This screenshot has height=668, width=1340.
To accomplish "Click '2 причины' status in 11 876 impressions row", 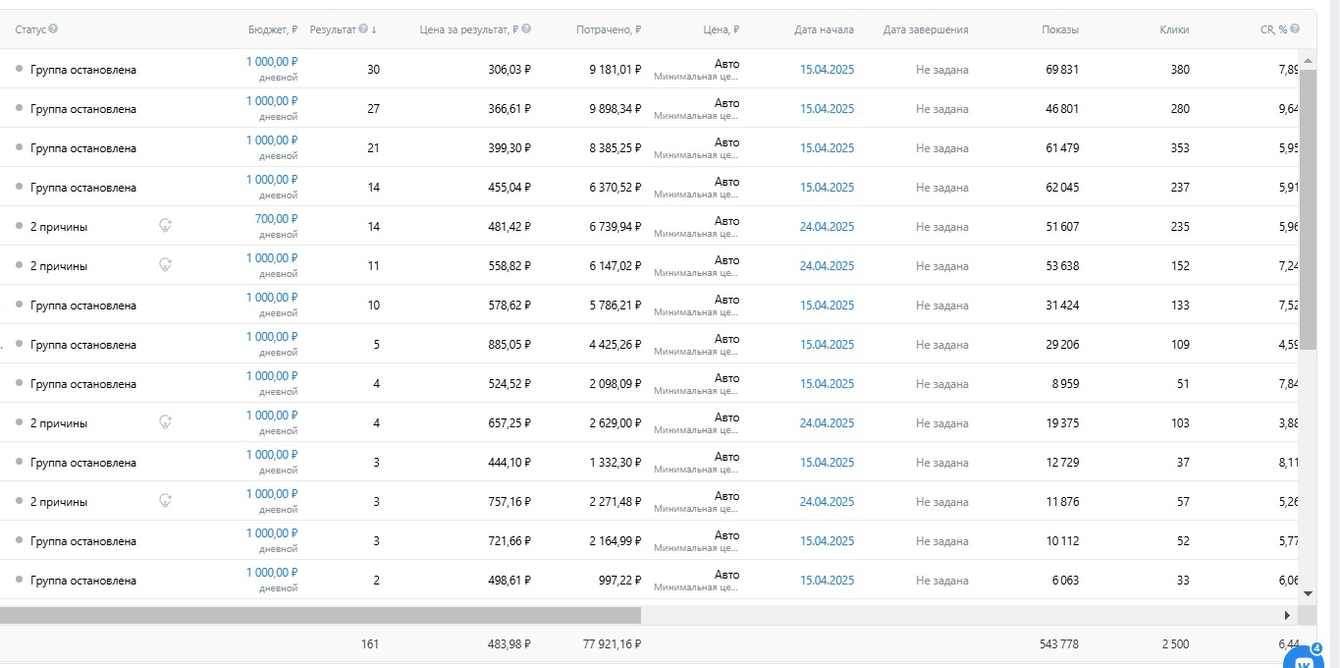I will (58, 502).
